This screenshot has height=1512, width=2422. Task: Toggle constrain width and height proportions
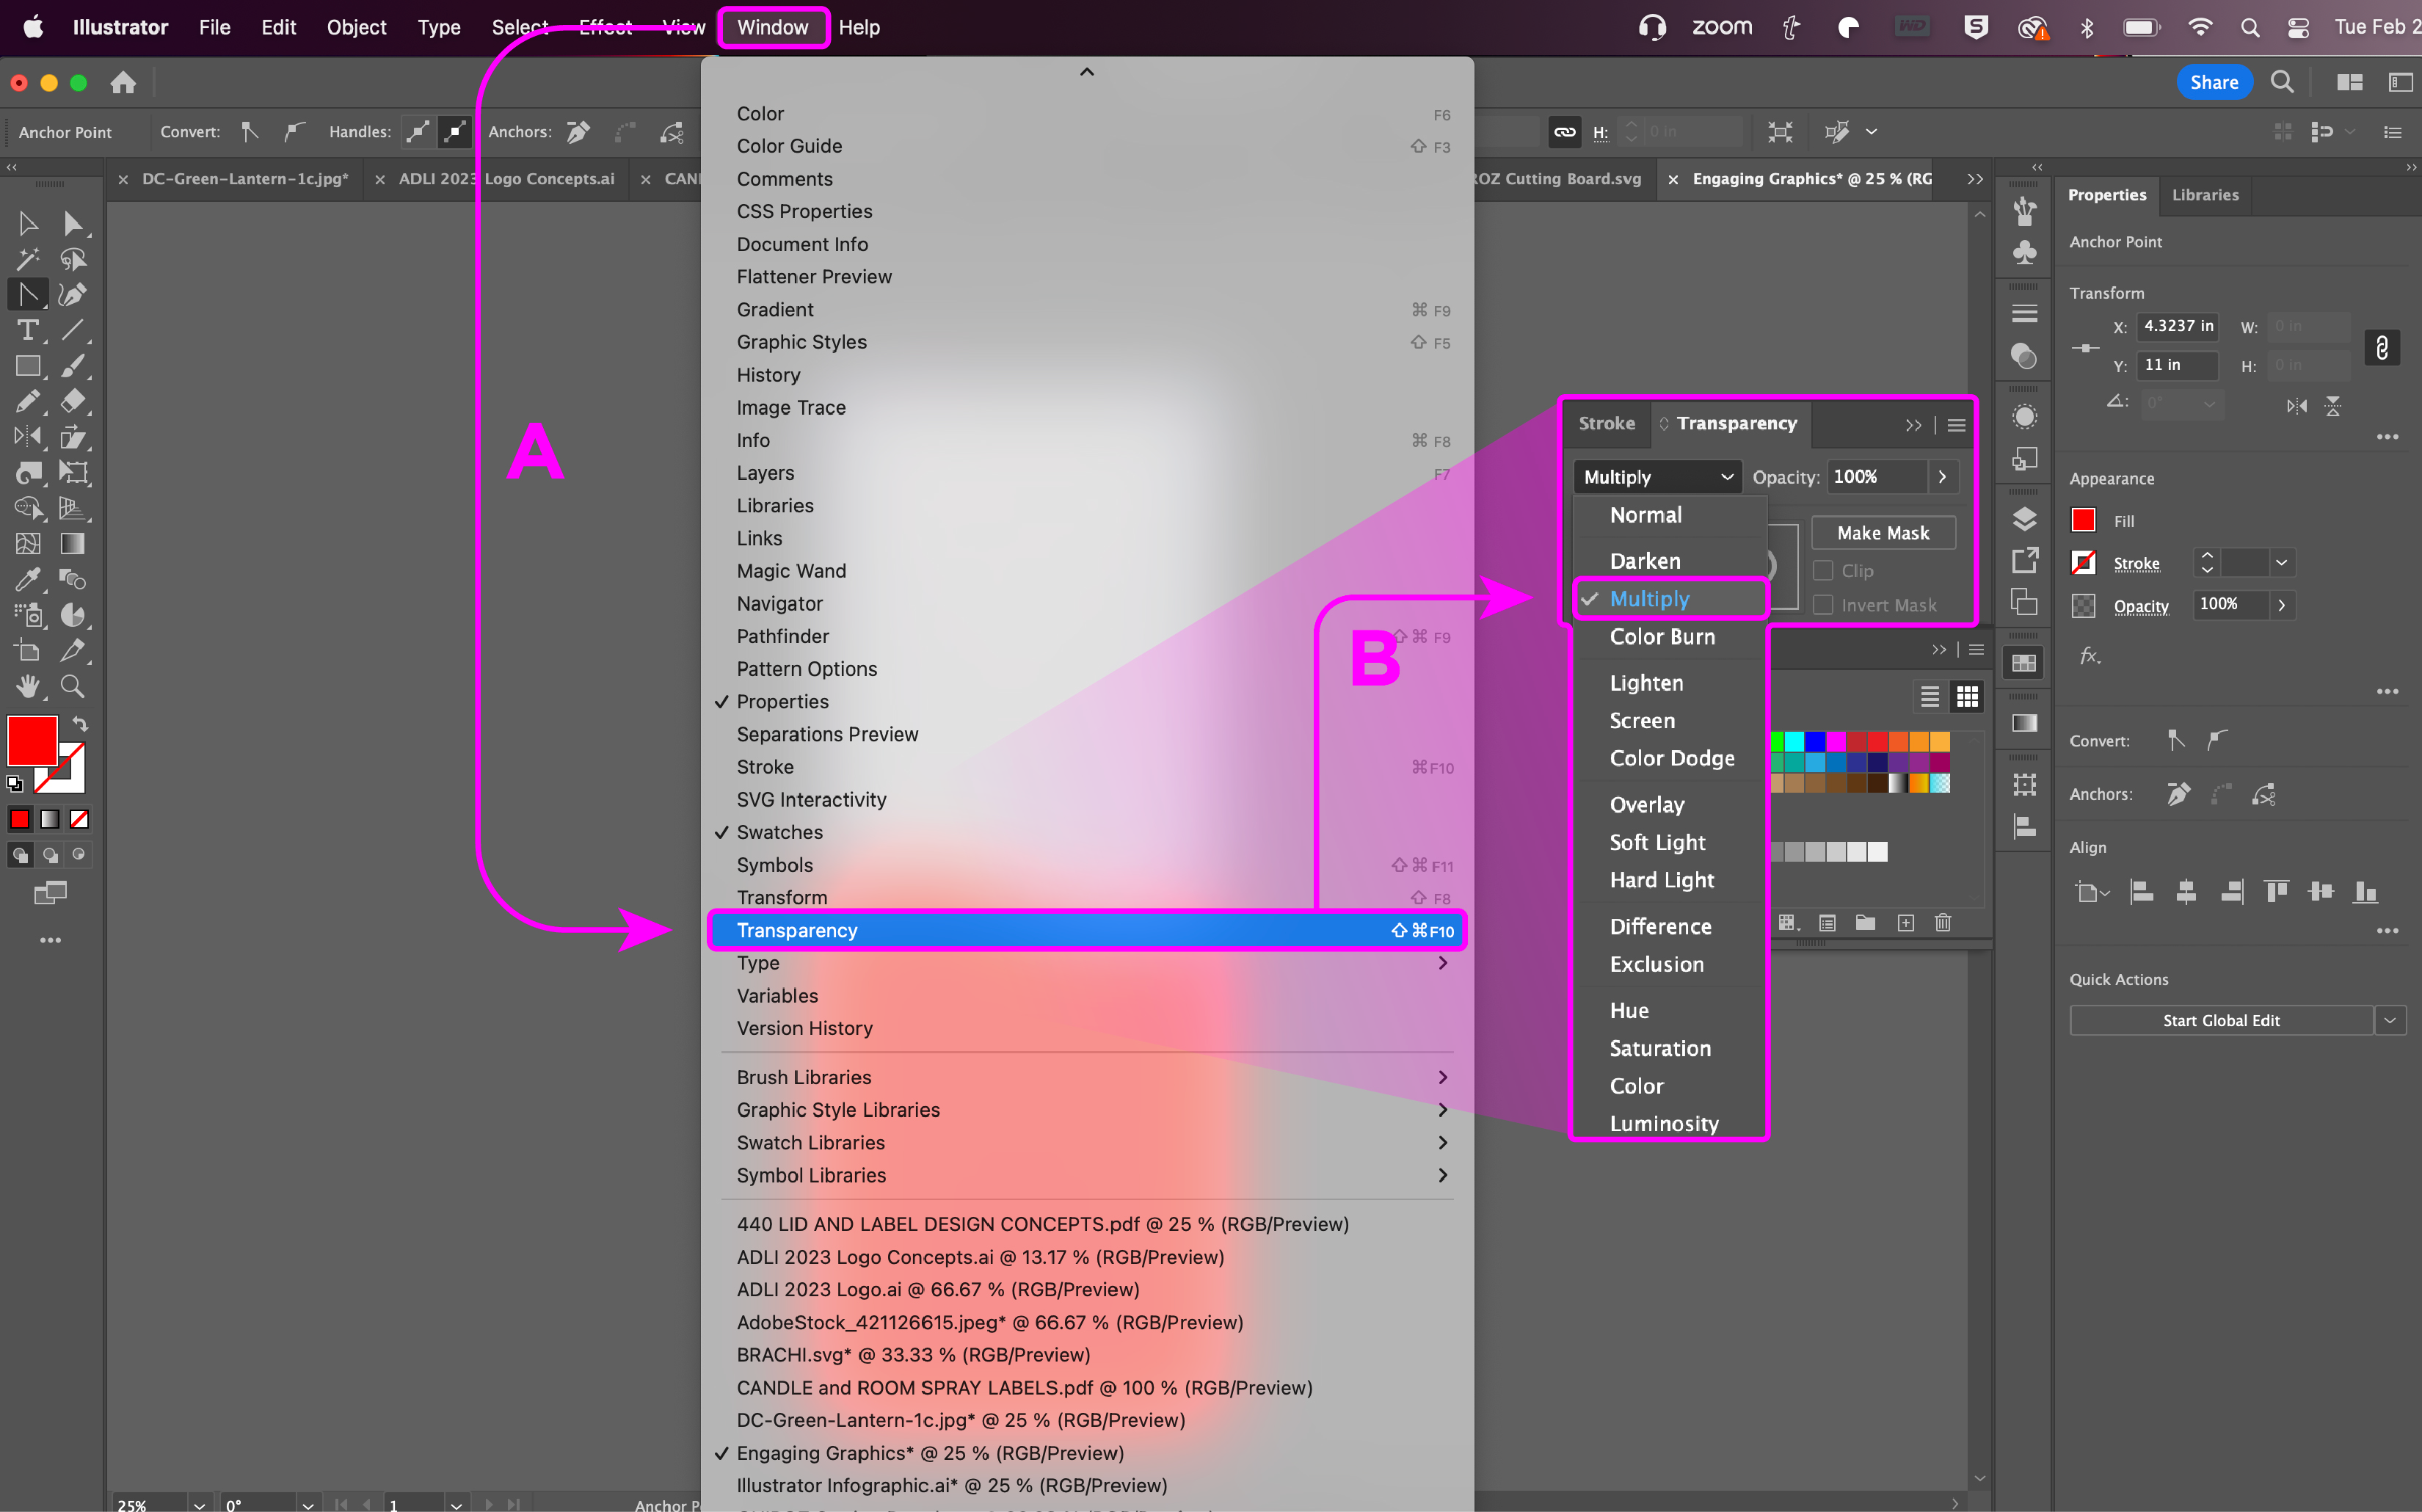(x=2382, y=347)
